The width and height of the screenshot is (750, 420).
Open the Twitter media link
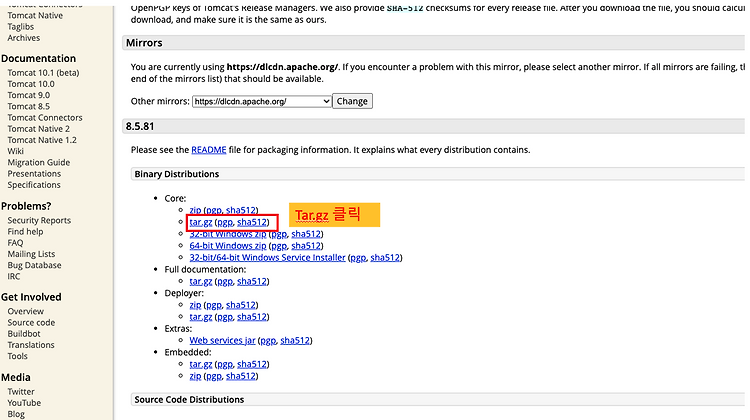[21, 392]
